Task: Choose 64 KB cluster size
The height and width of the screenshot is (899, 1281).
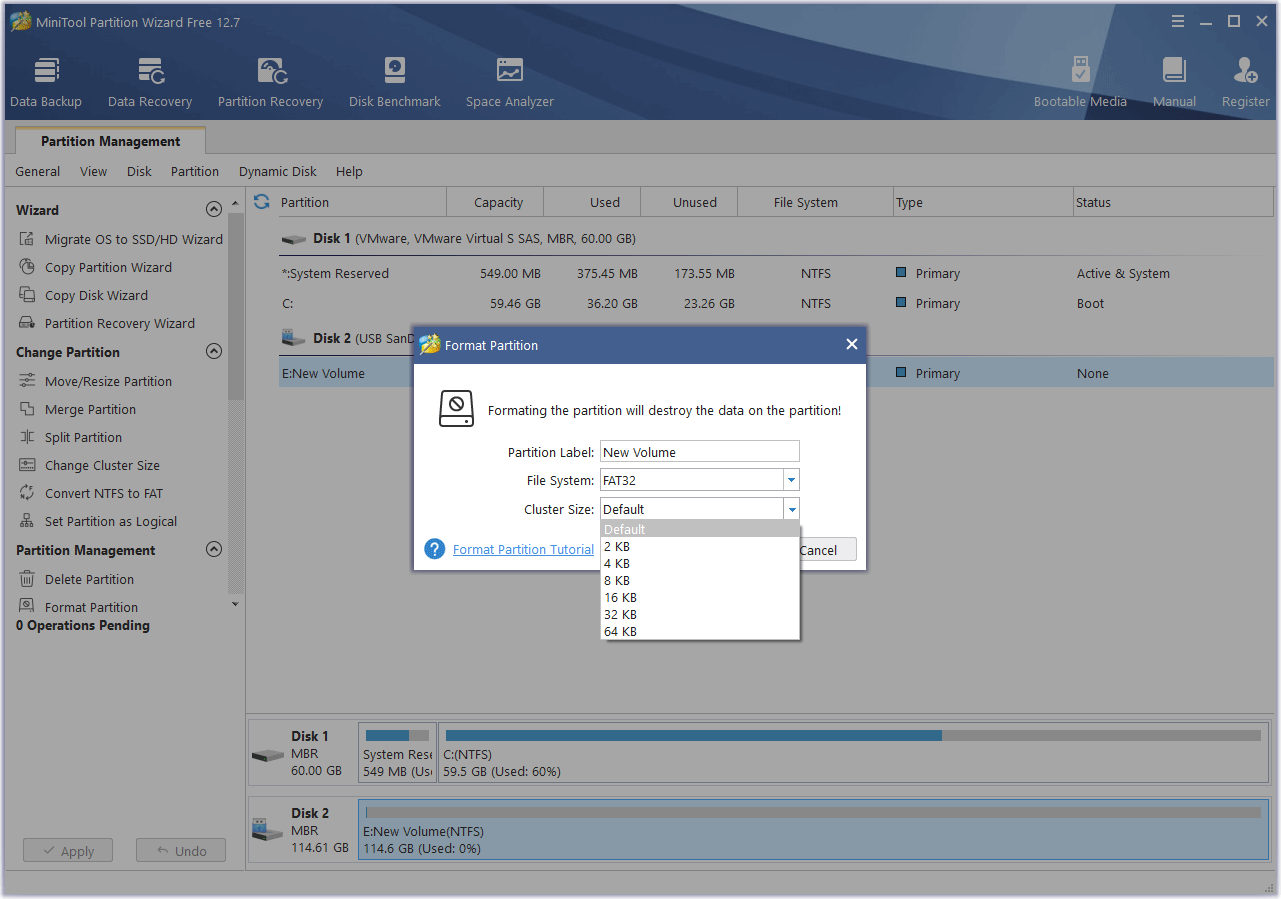Action: point(700,631)
